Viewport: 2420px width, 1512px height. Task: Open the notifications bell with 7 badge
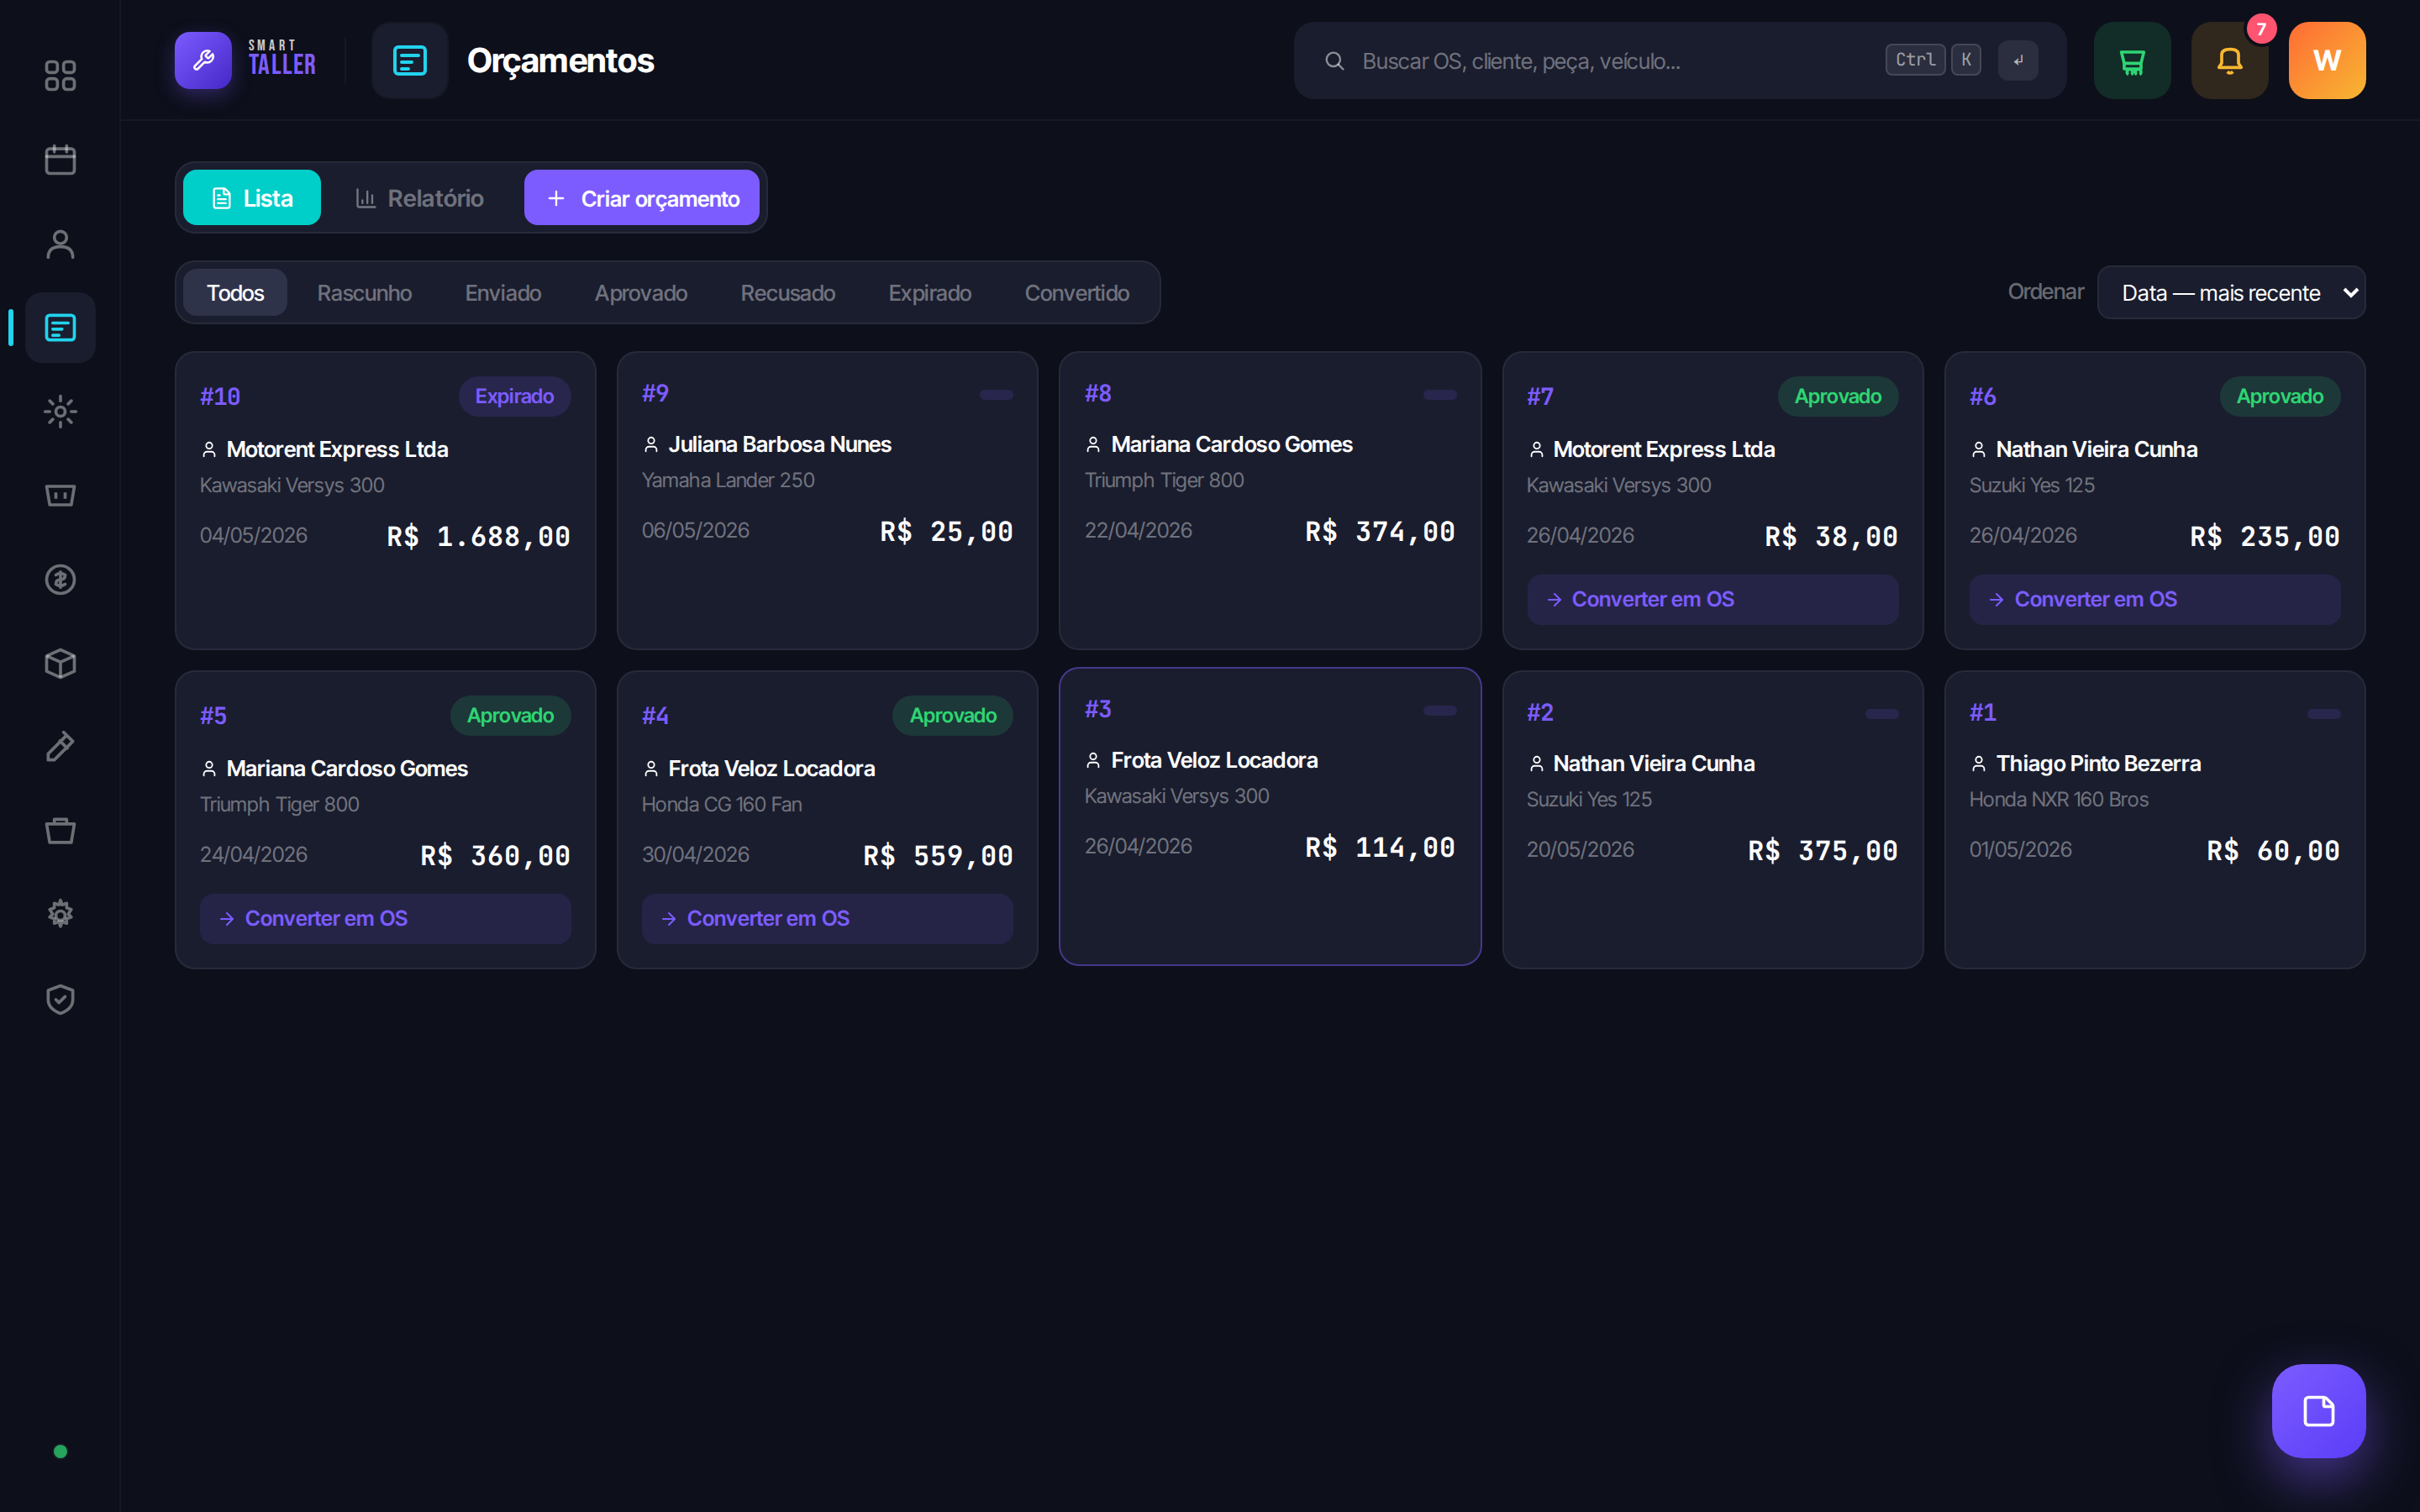point(2230,60)
